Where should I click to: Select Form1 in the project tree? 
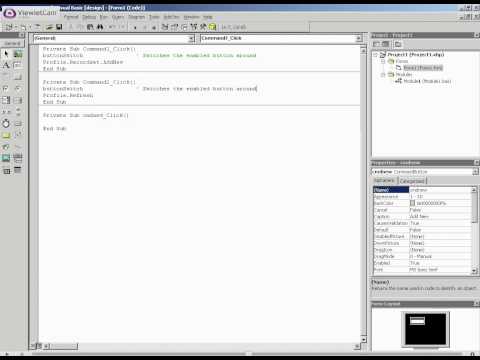coord(423,68)
